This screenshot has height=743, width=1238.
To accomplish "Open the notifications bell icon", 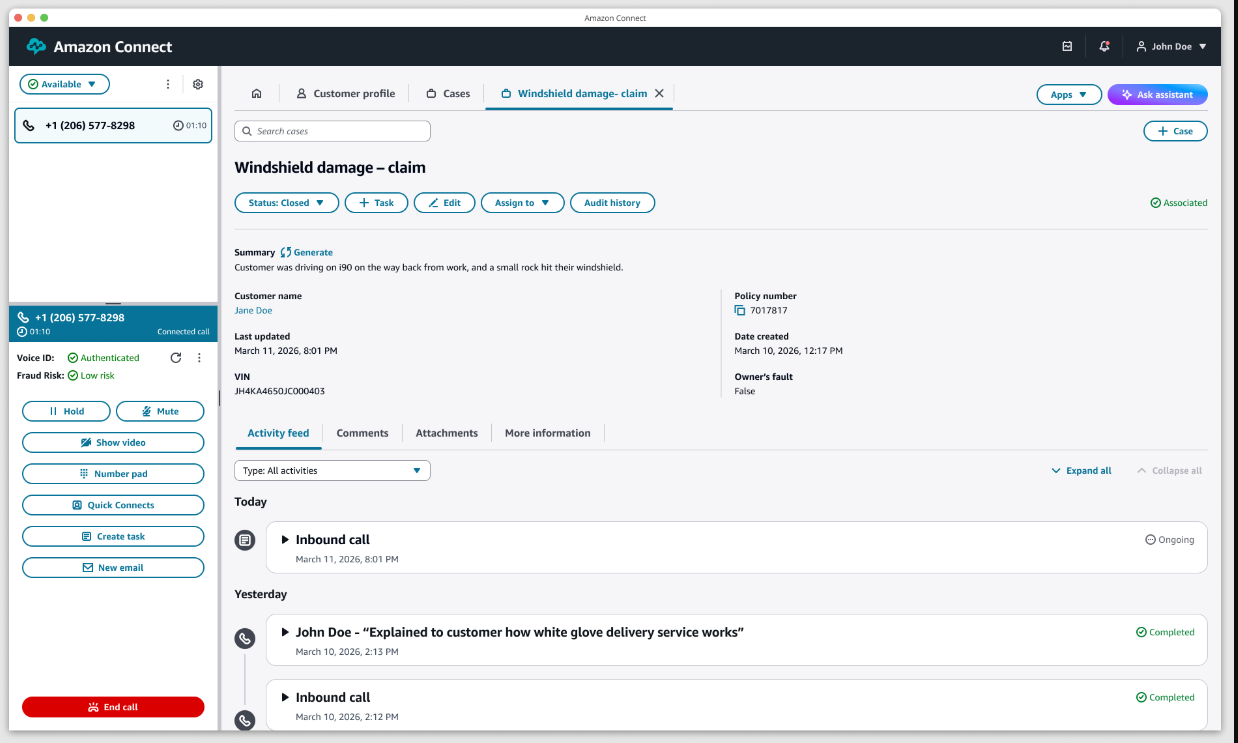I will [x=1104, y=46].
